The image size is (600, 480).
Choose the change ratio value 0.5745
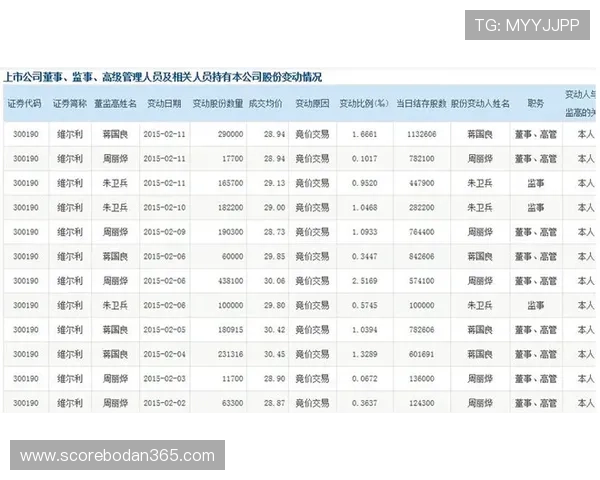tap(364, 306)
